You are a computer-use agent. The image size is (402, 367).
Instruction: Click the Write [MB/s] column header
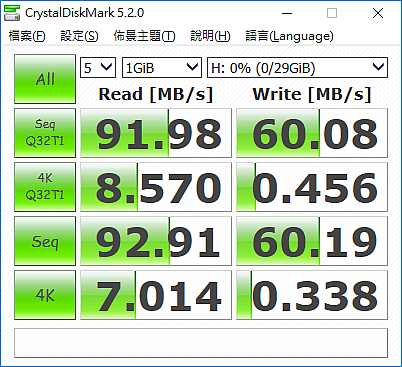click(x=312, y=94)
